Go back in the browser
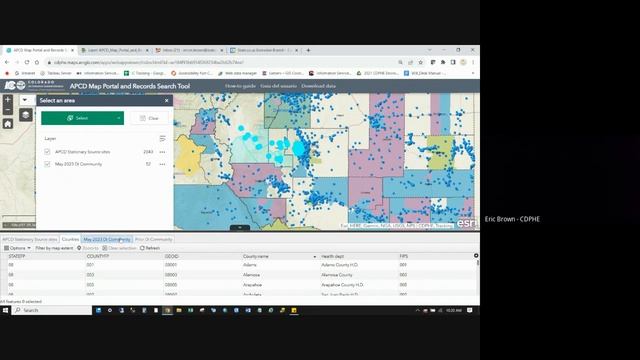 [x=7, y=62]
